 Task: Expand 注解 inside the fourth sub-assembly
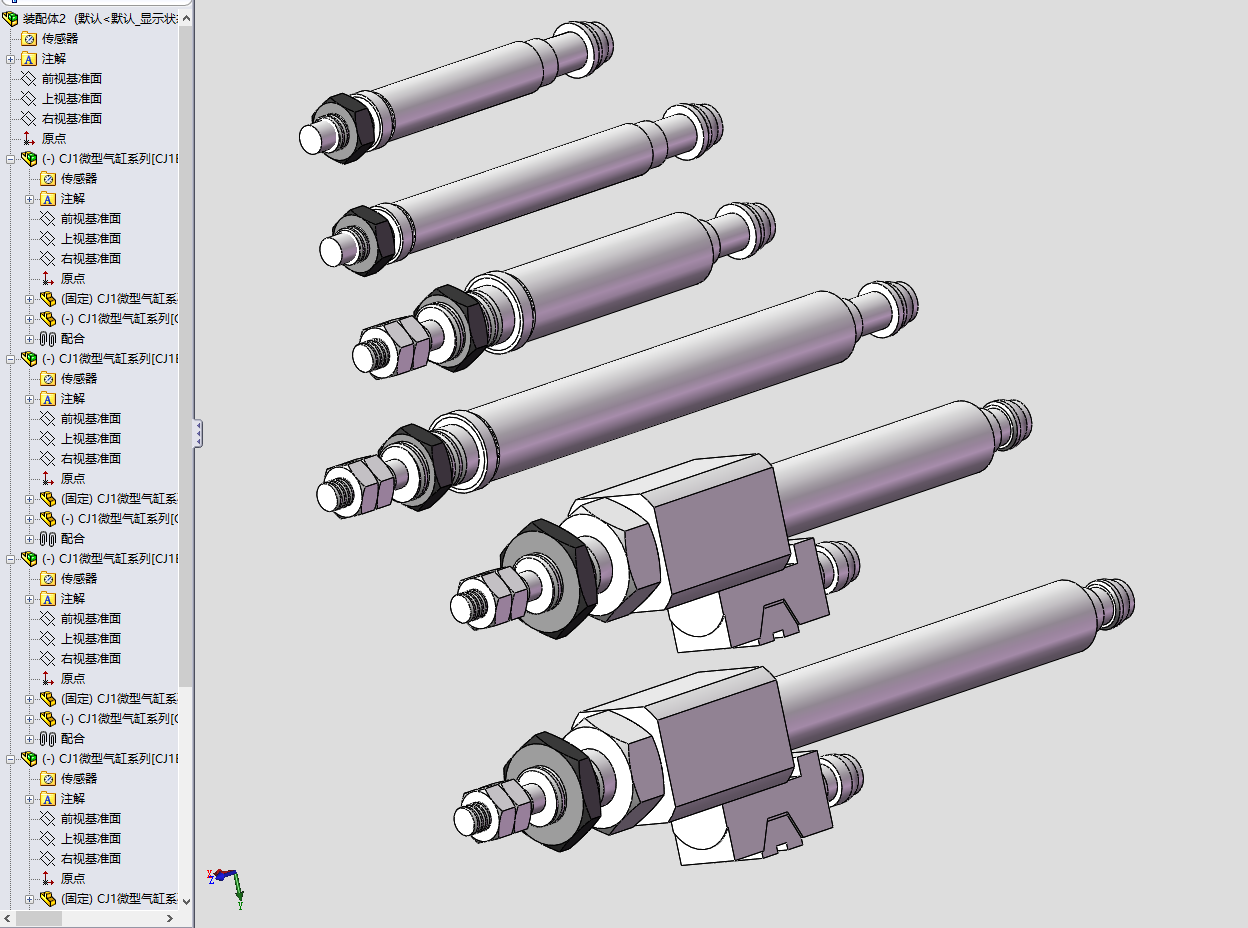pos(29,799)
